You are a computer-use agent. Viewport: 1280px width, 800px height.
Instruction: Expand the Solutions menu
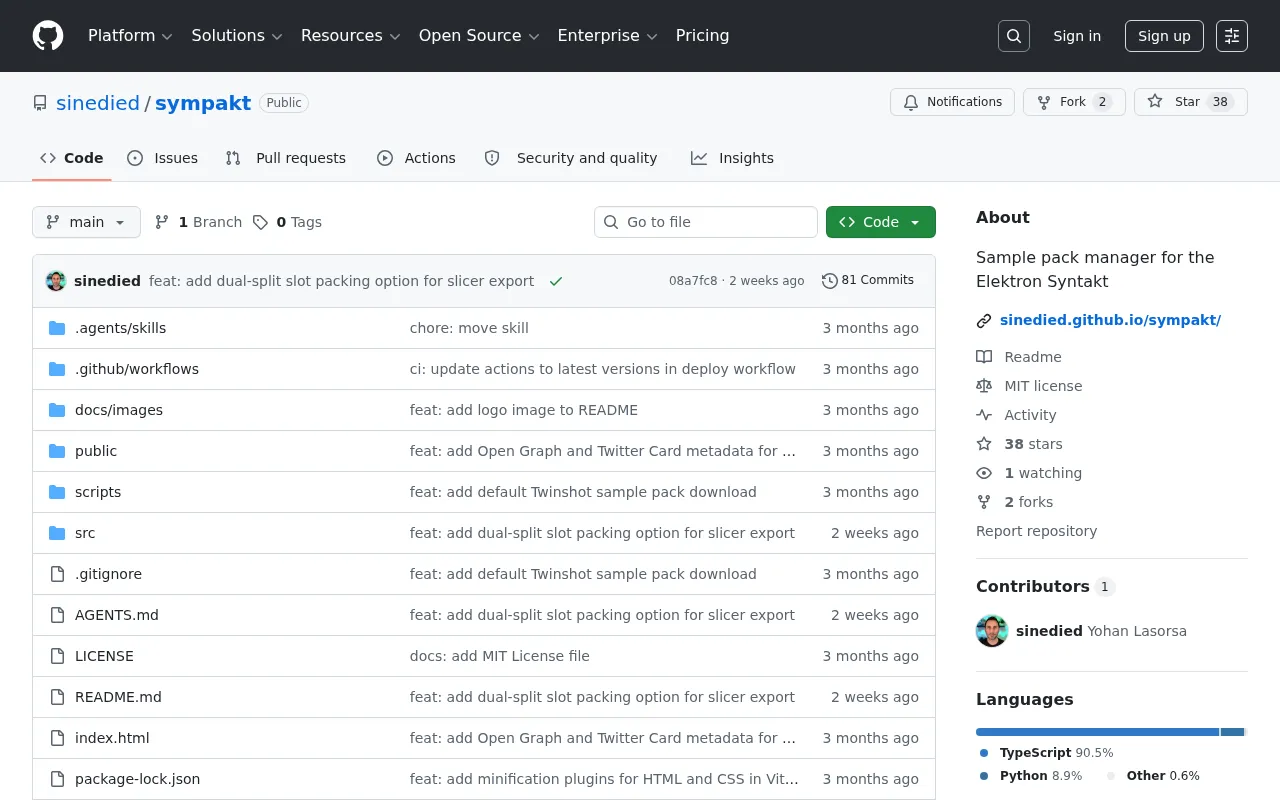pos(237,36)
